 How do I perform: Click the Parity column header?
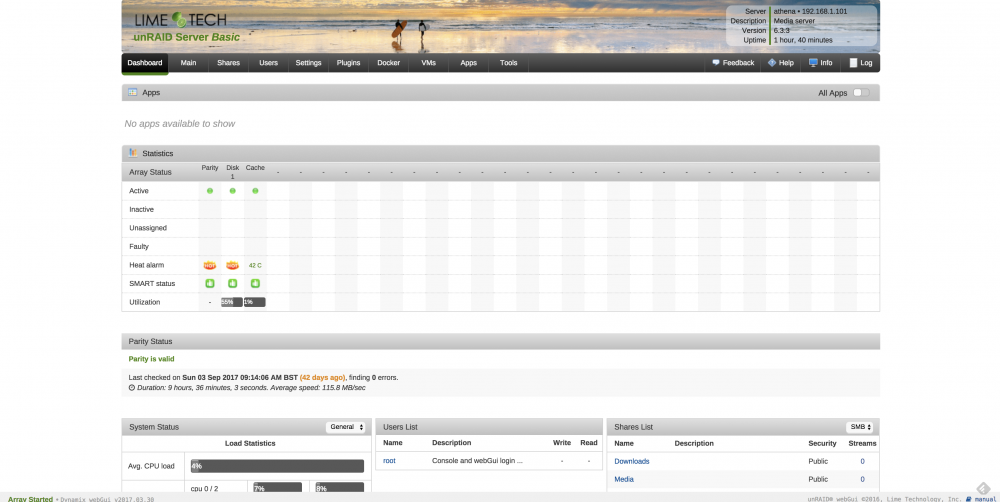tap(210, 168)
